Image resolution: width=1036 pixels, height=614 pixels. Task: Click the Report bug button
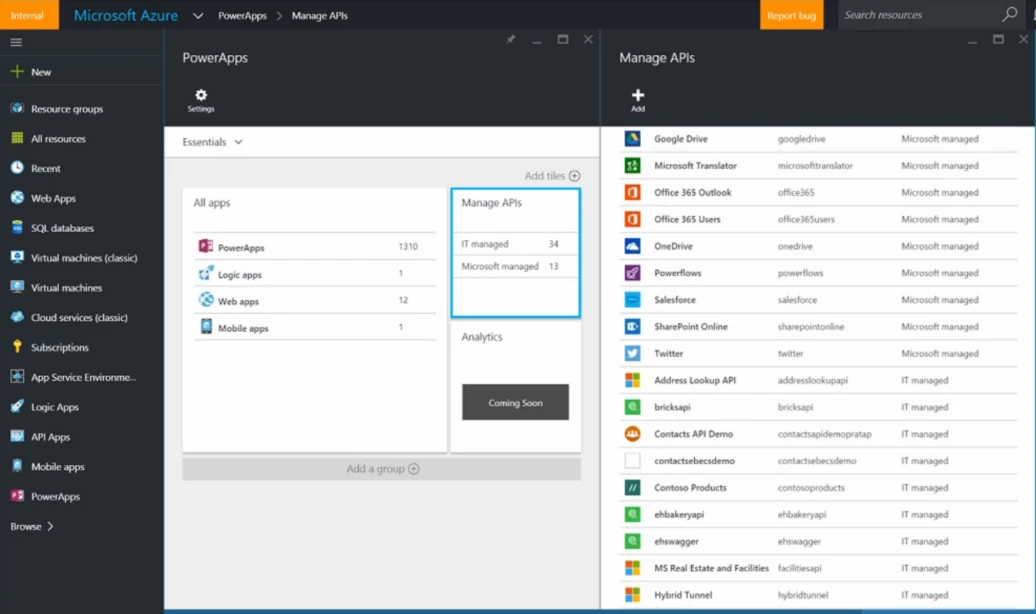(791, 15)
